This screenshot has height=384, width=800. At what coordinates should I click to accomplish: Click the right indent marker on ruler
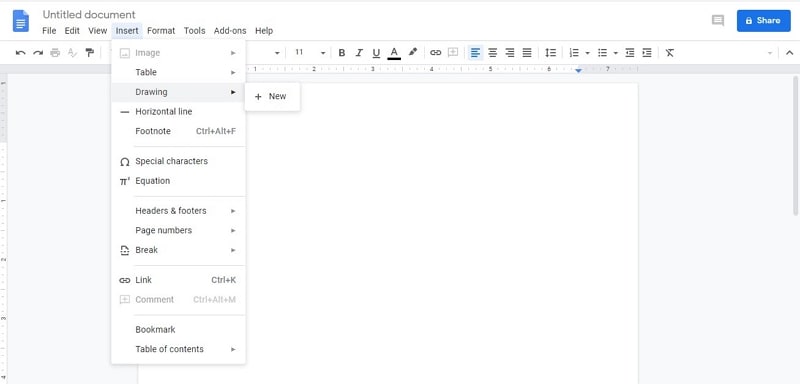click(x=578, y=71)
